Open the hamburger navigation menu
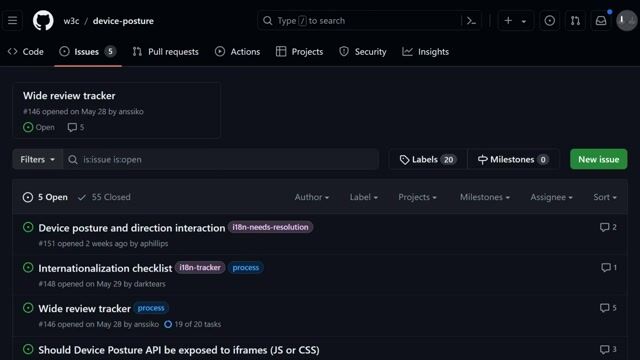Viewport: 640px width, 360px height. 12,20
